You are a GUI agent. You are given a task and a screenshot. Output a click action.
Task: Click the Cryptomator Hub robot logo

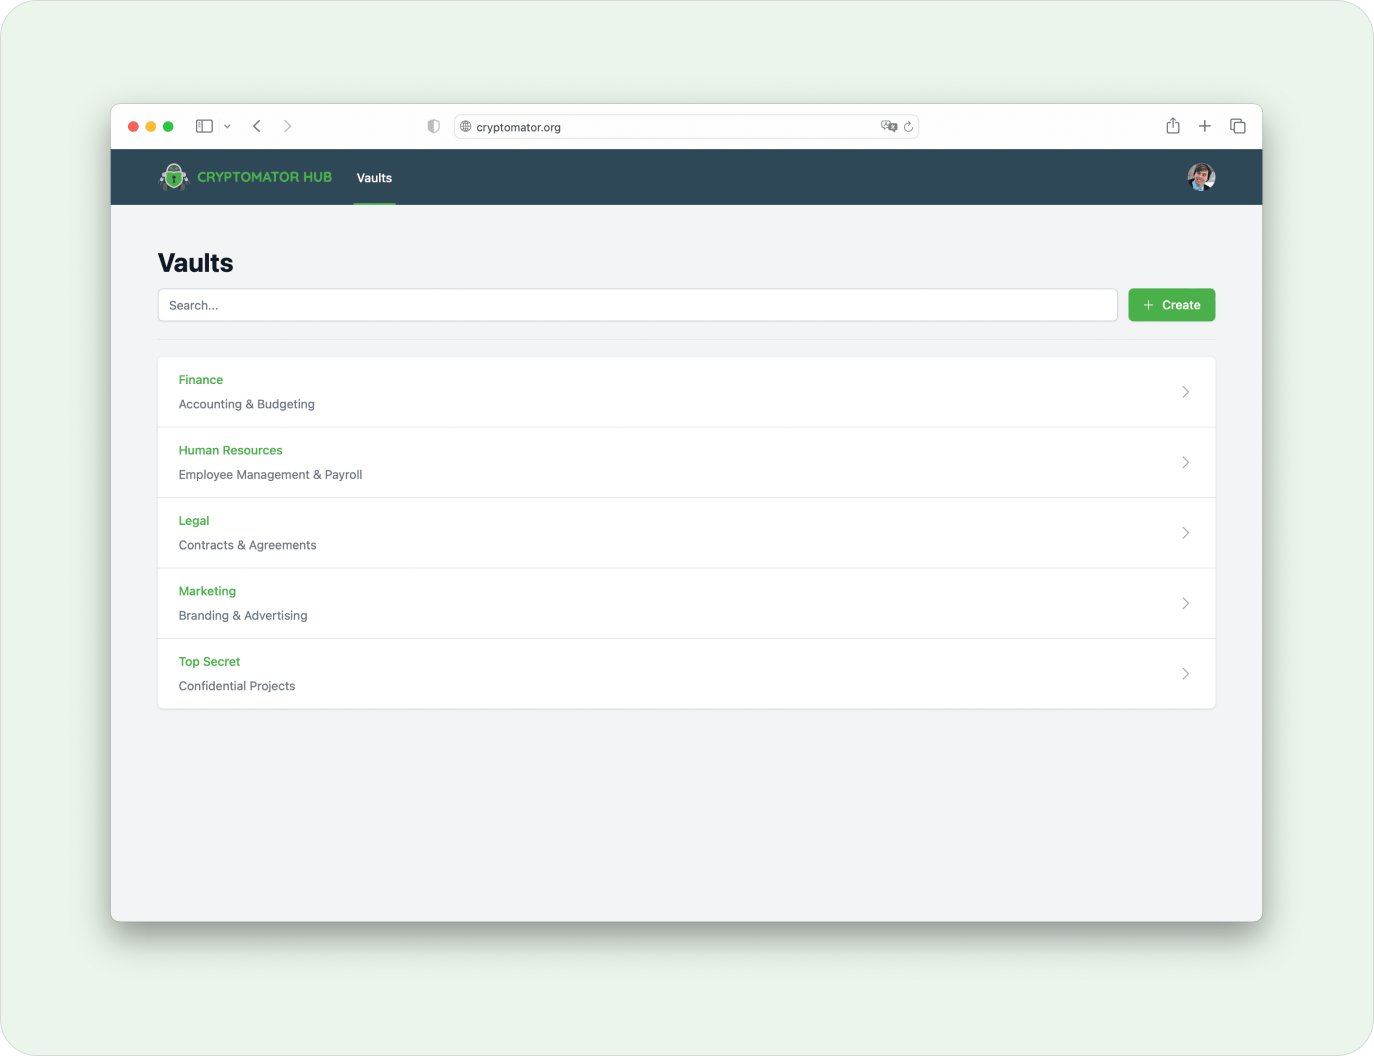click(x=174, y=177)
